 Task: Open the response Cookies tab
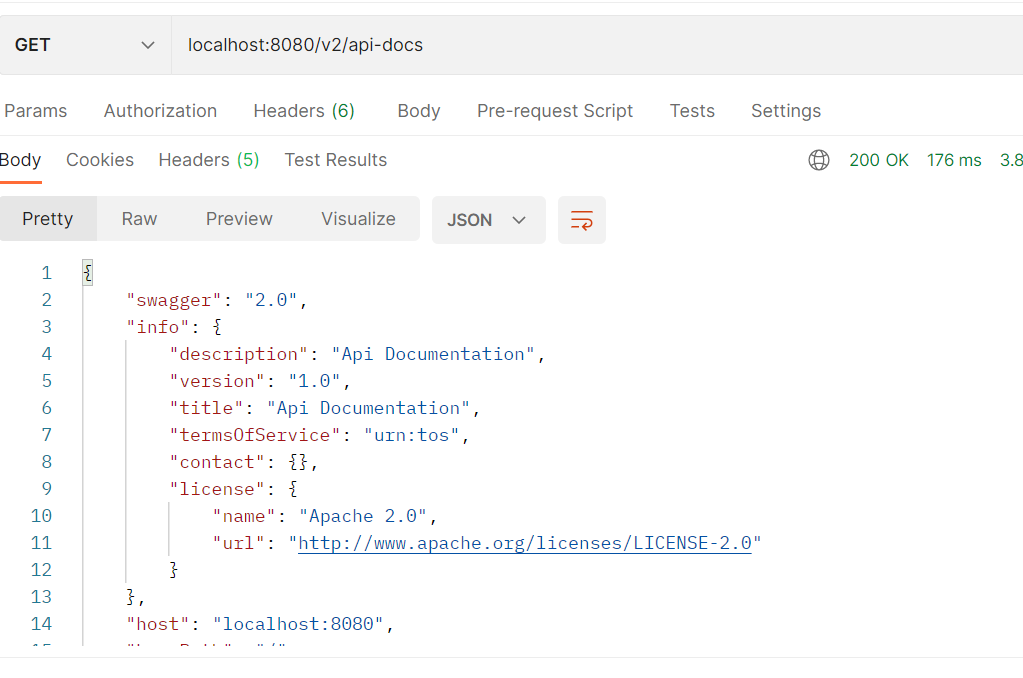[100, 160]
